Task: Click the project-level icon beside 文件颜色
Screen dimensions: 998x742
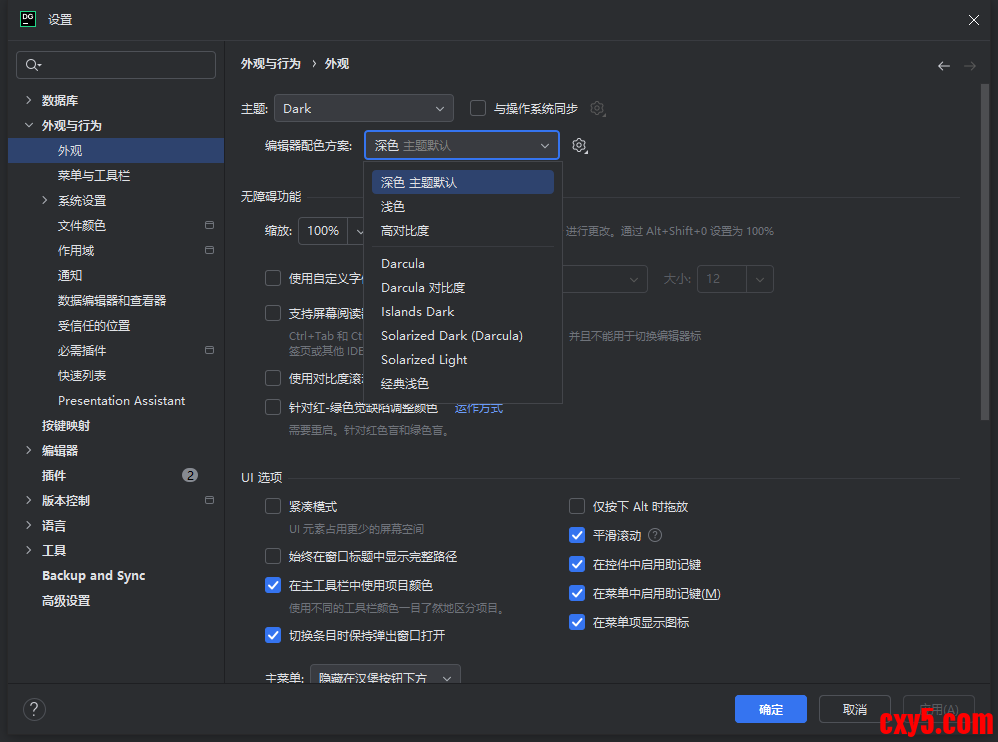Action: coord(209,226)
